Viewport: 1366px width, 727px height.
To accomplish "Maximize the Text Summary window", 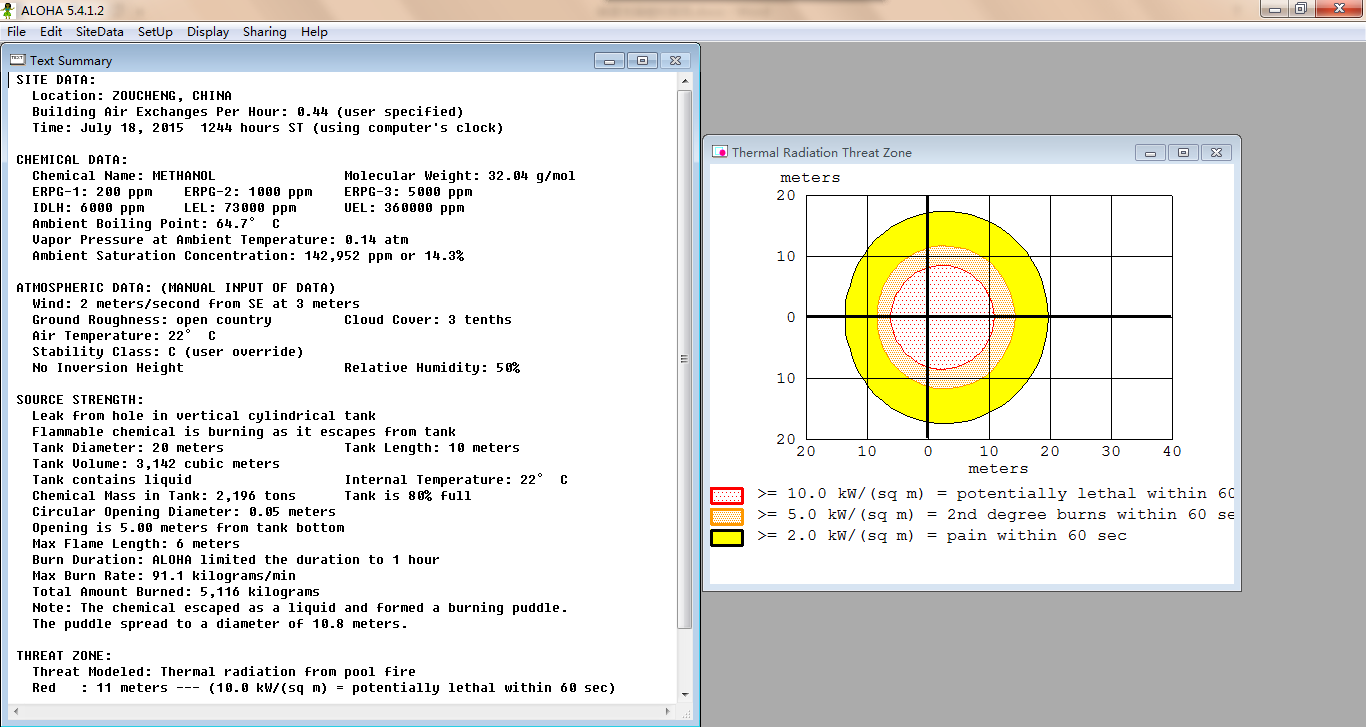I will (x=642, y=61).
